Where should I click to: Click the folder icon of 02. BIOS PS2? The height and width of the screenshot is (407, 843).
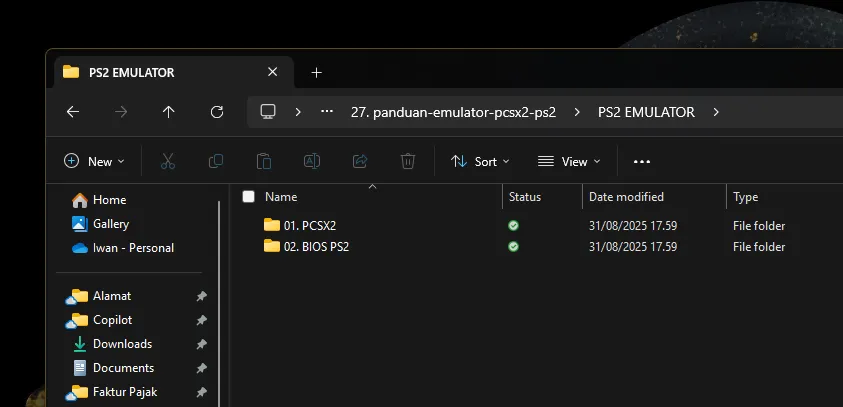point(272,246)
